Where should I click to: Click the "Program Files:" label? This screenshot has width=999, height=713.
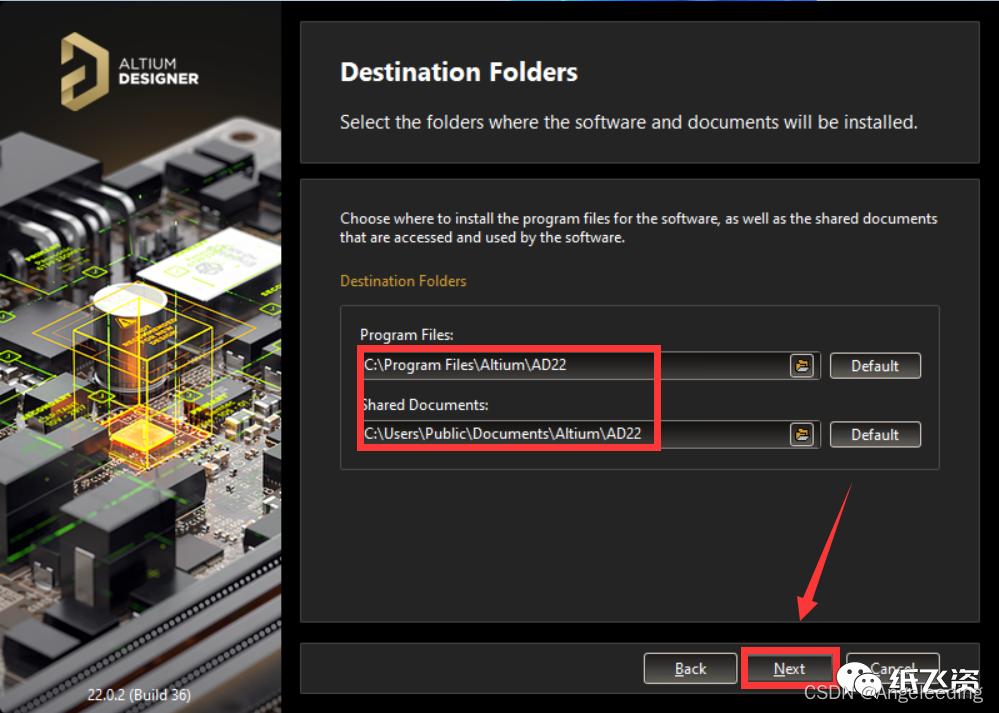(406, 335)
